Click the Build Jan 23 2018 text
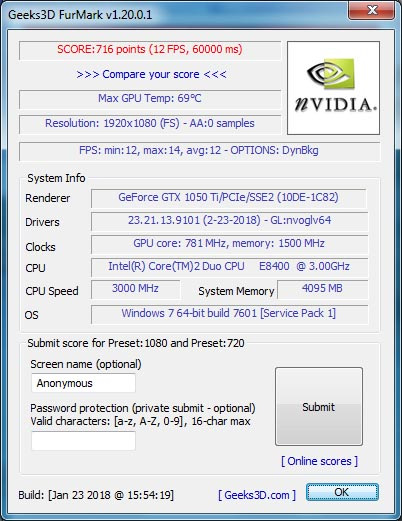 tap(96, 495)
